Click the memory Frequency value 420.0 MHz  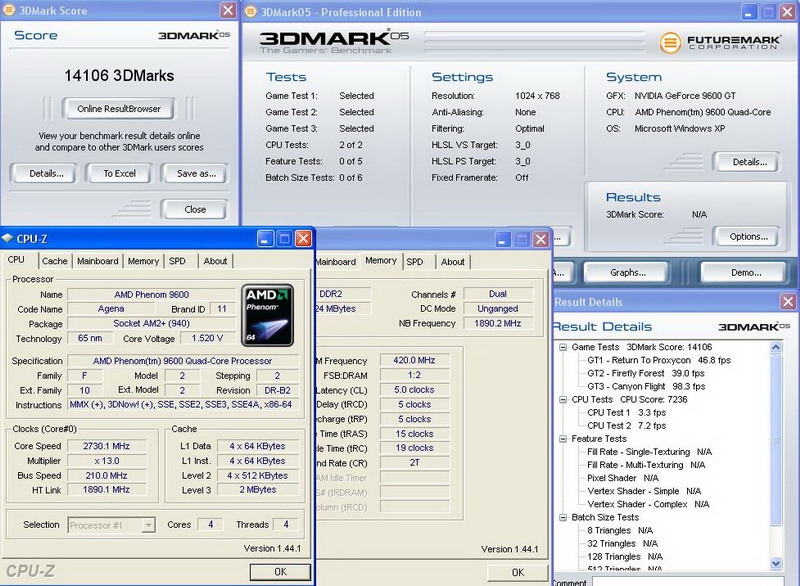414,360
